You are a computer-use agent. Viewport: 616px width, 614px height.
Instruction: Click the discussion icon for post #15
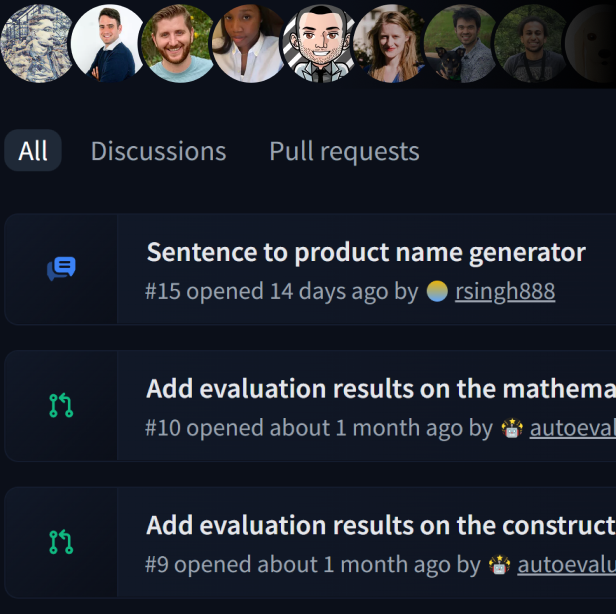[x=61, y=269]
